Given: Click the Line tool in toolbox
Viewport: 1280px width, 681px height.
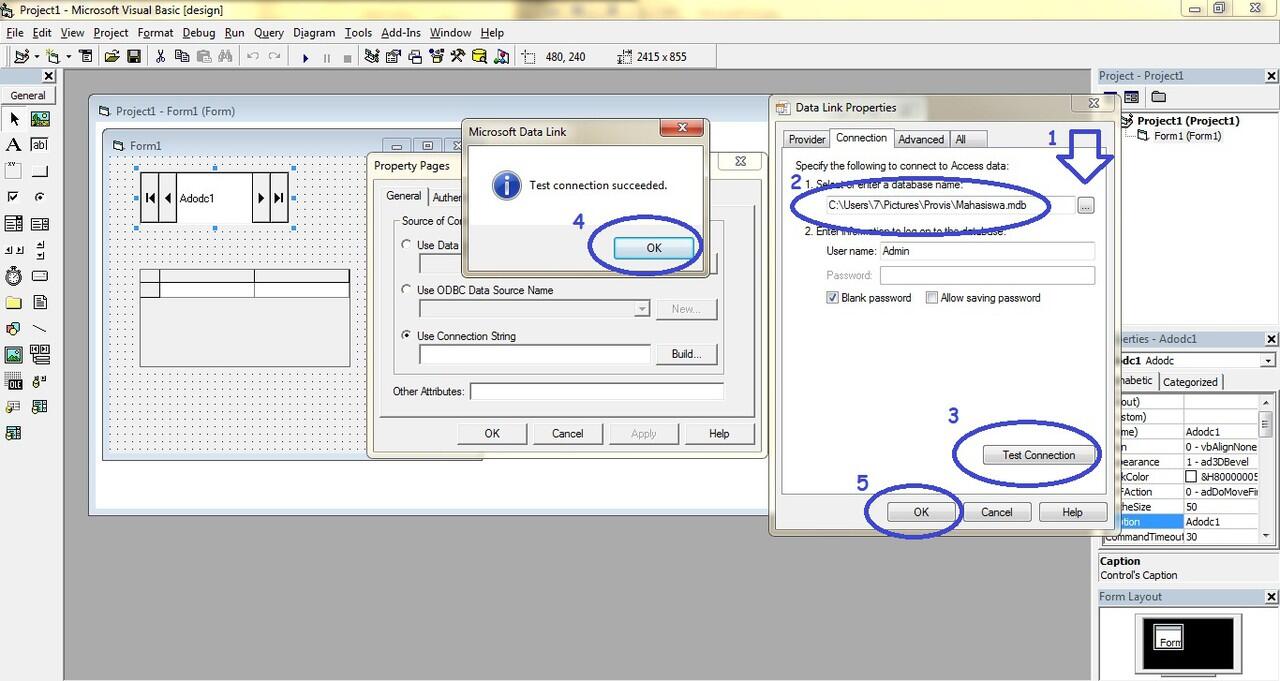Looking at the screenshot, I should [x=40, y=328].
